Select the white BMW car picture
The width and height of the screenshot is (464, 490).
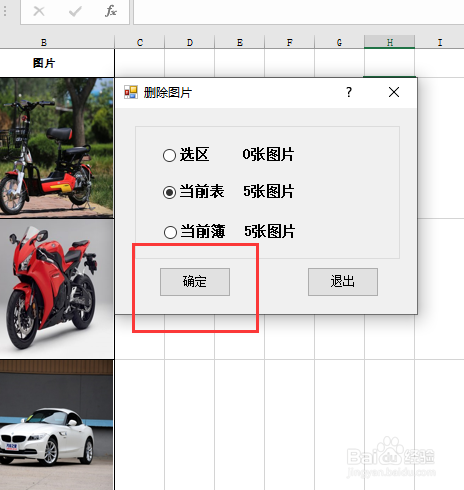pyautogui.click(x=57, y=425)
